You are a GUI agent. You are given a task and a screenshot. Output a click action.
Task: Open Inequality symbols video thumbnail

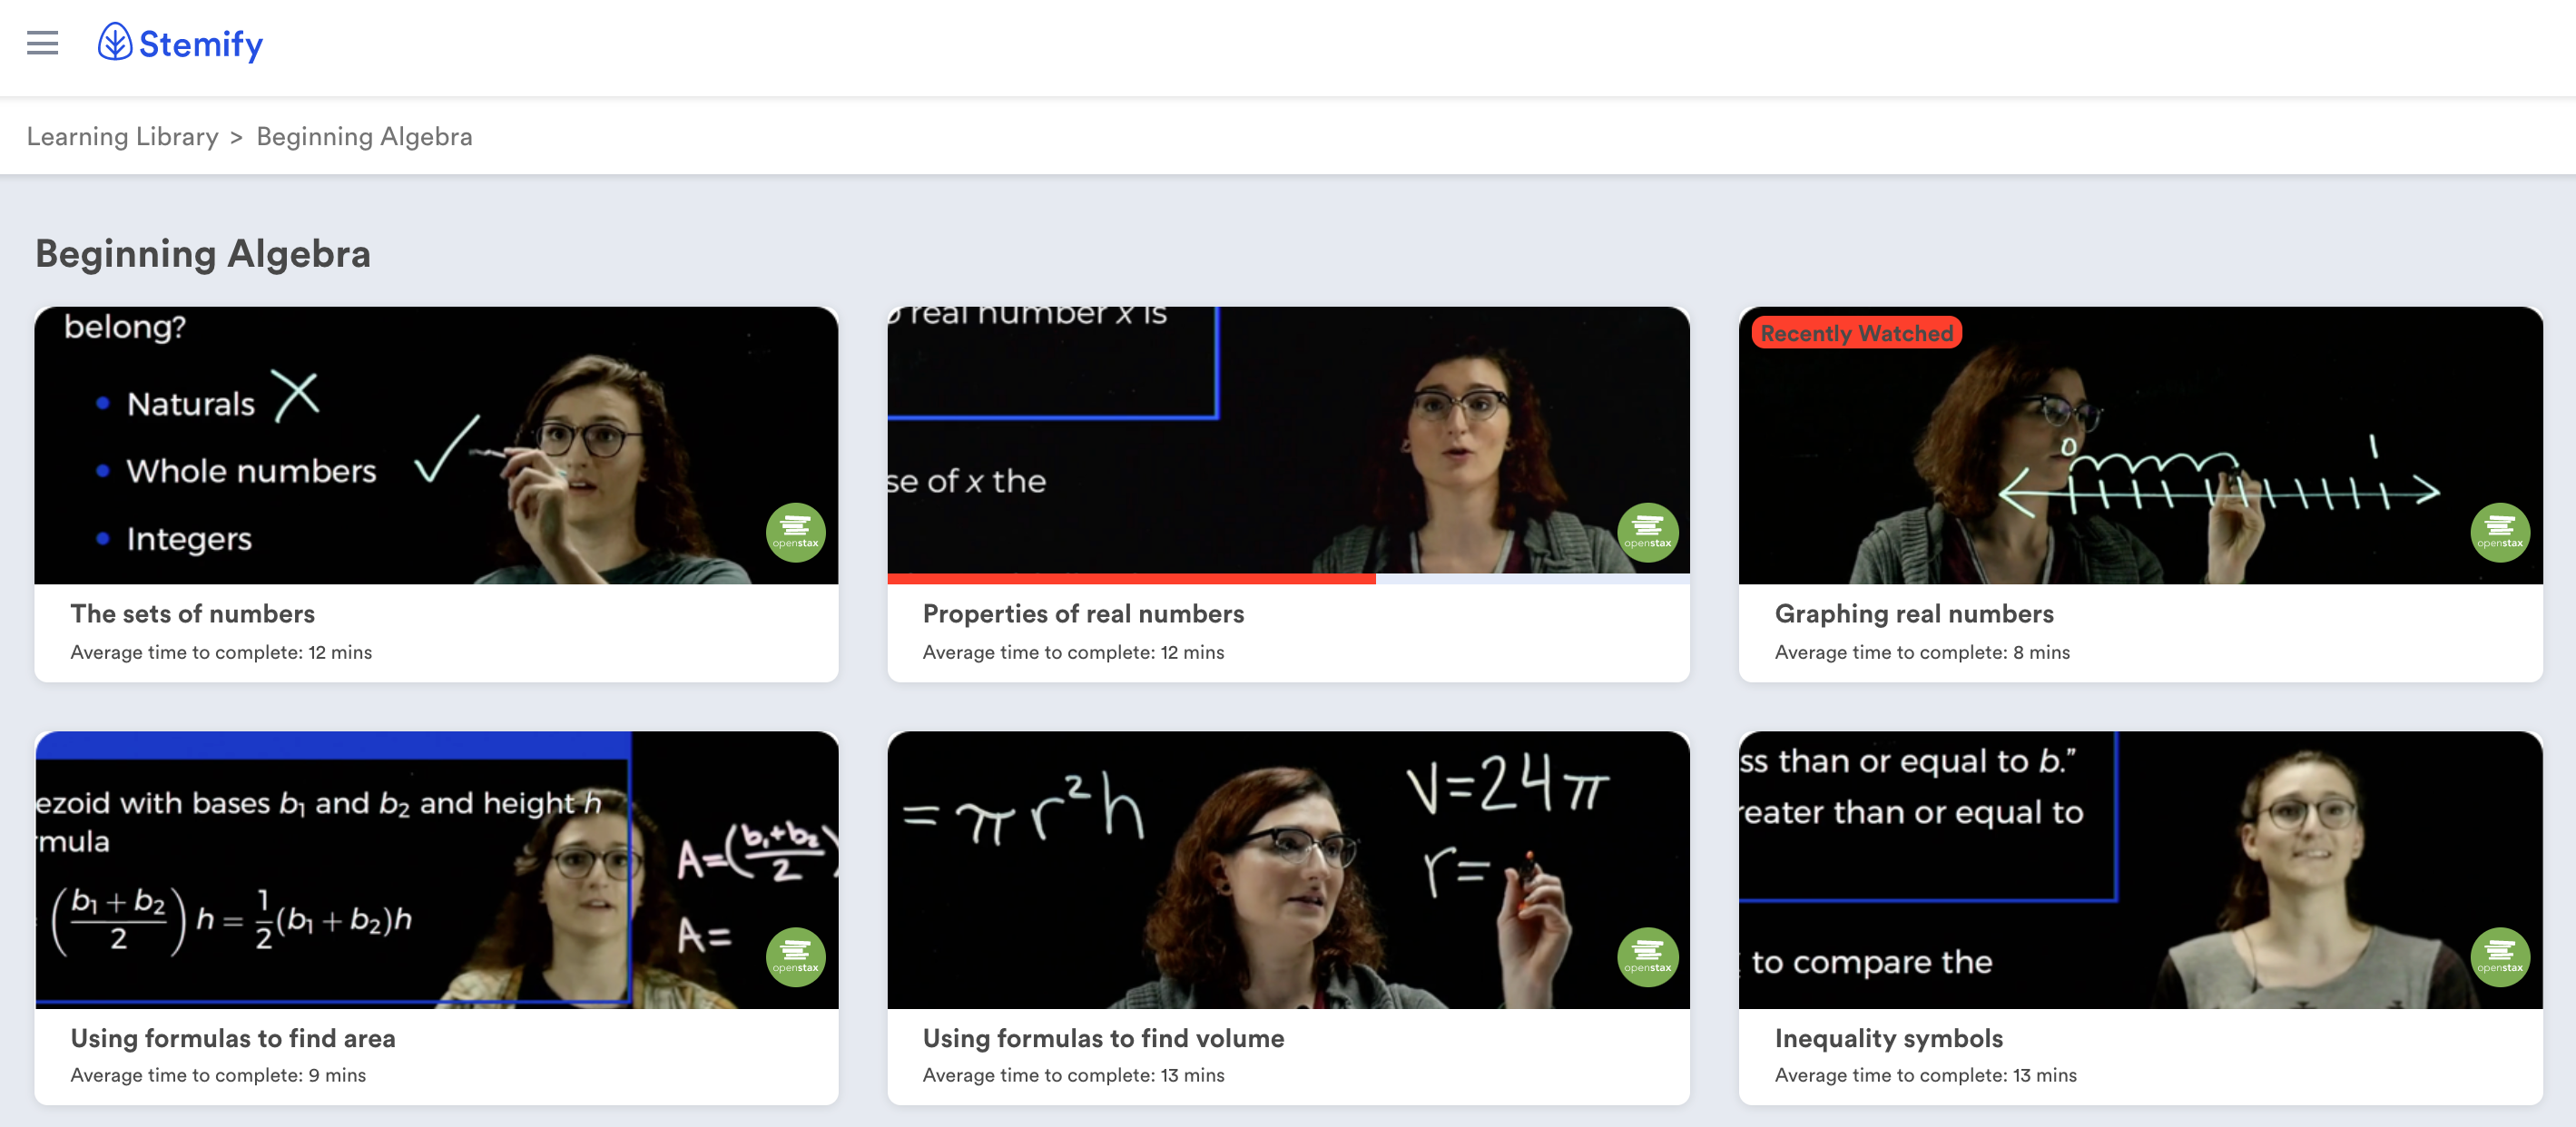click(x=2140, y=870)
